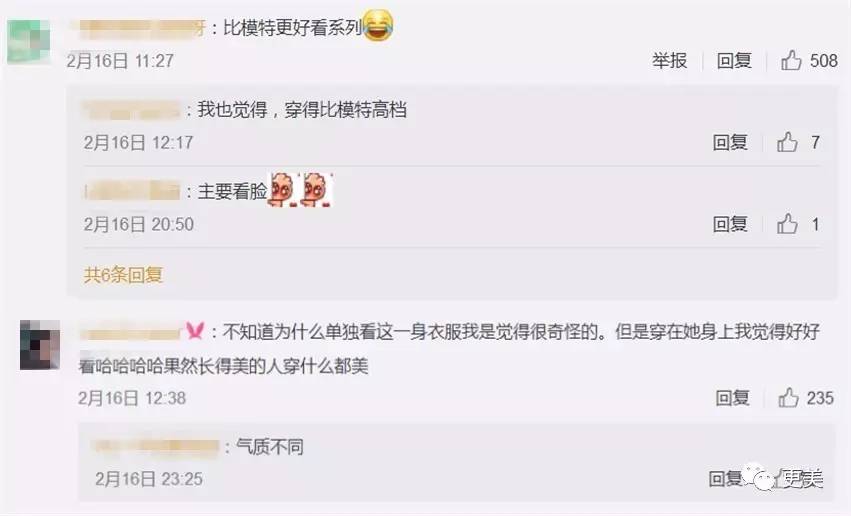Like the comment with 508 likes
Image resolution: width=851 pixels, height=516 pixels.
[x=791, y=60]
